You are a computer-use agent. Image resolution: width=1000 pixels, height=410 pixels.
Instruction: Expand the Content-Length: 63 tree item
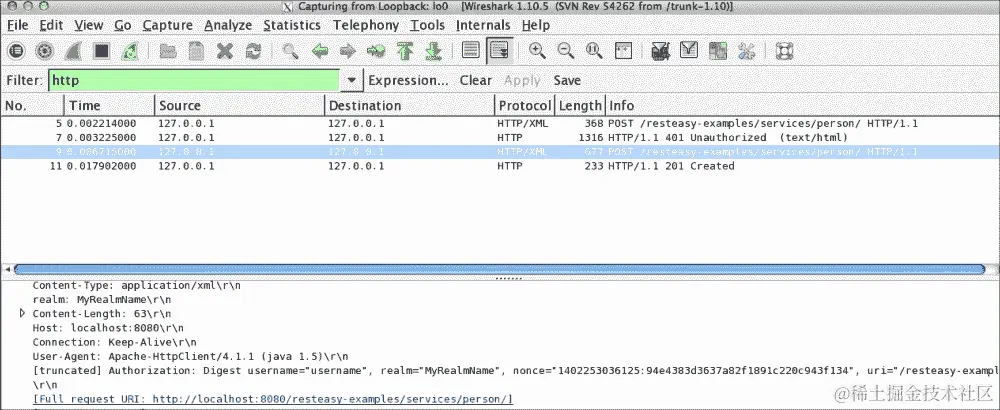[x=23, y=313]
